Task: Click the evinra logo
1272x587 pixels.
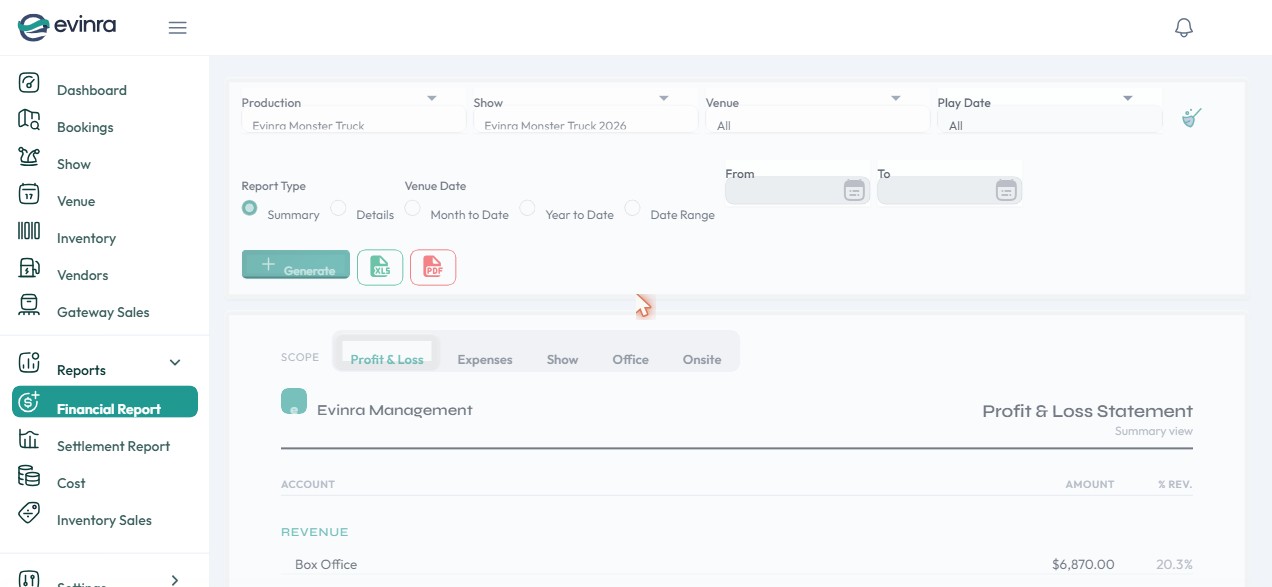Action: pos(67,27)
